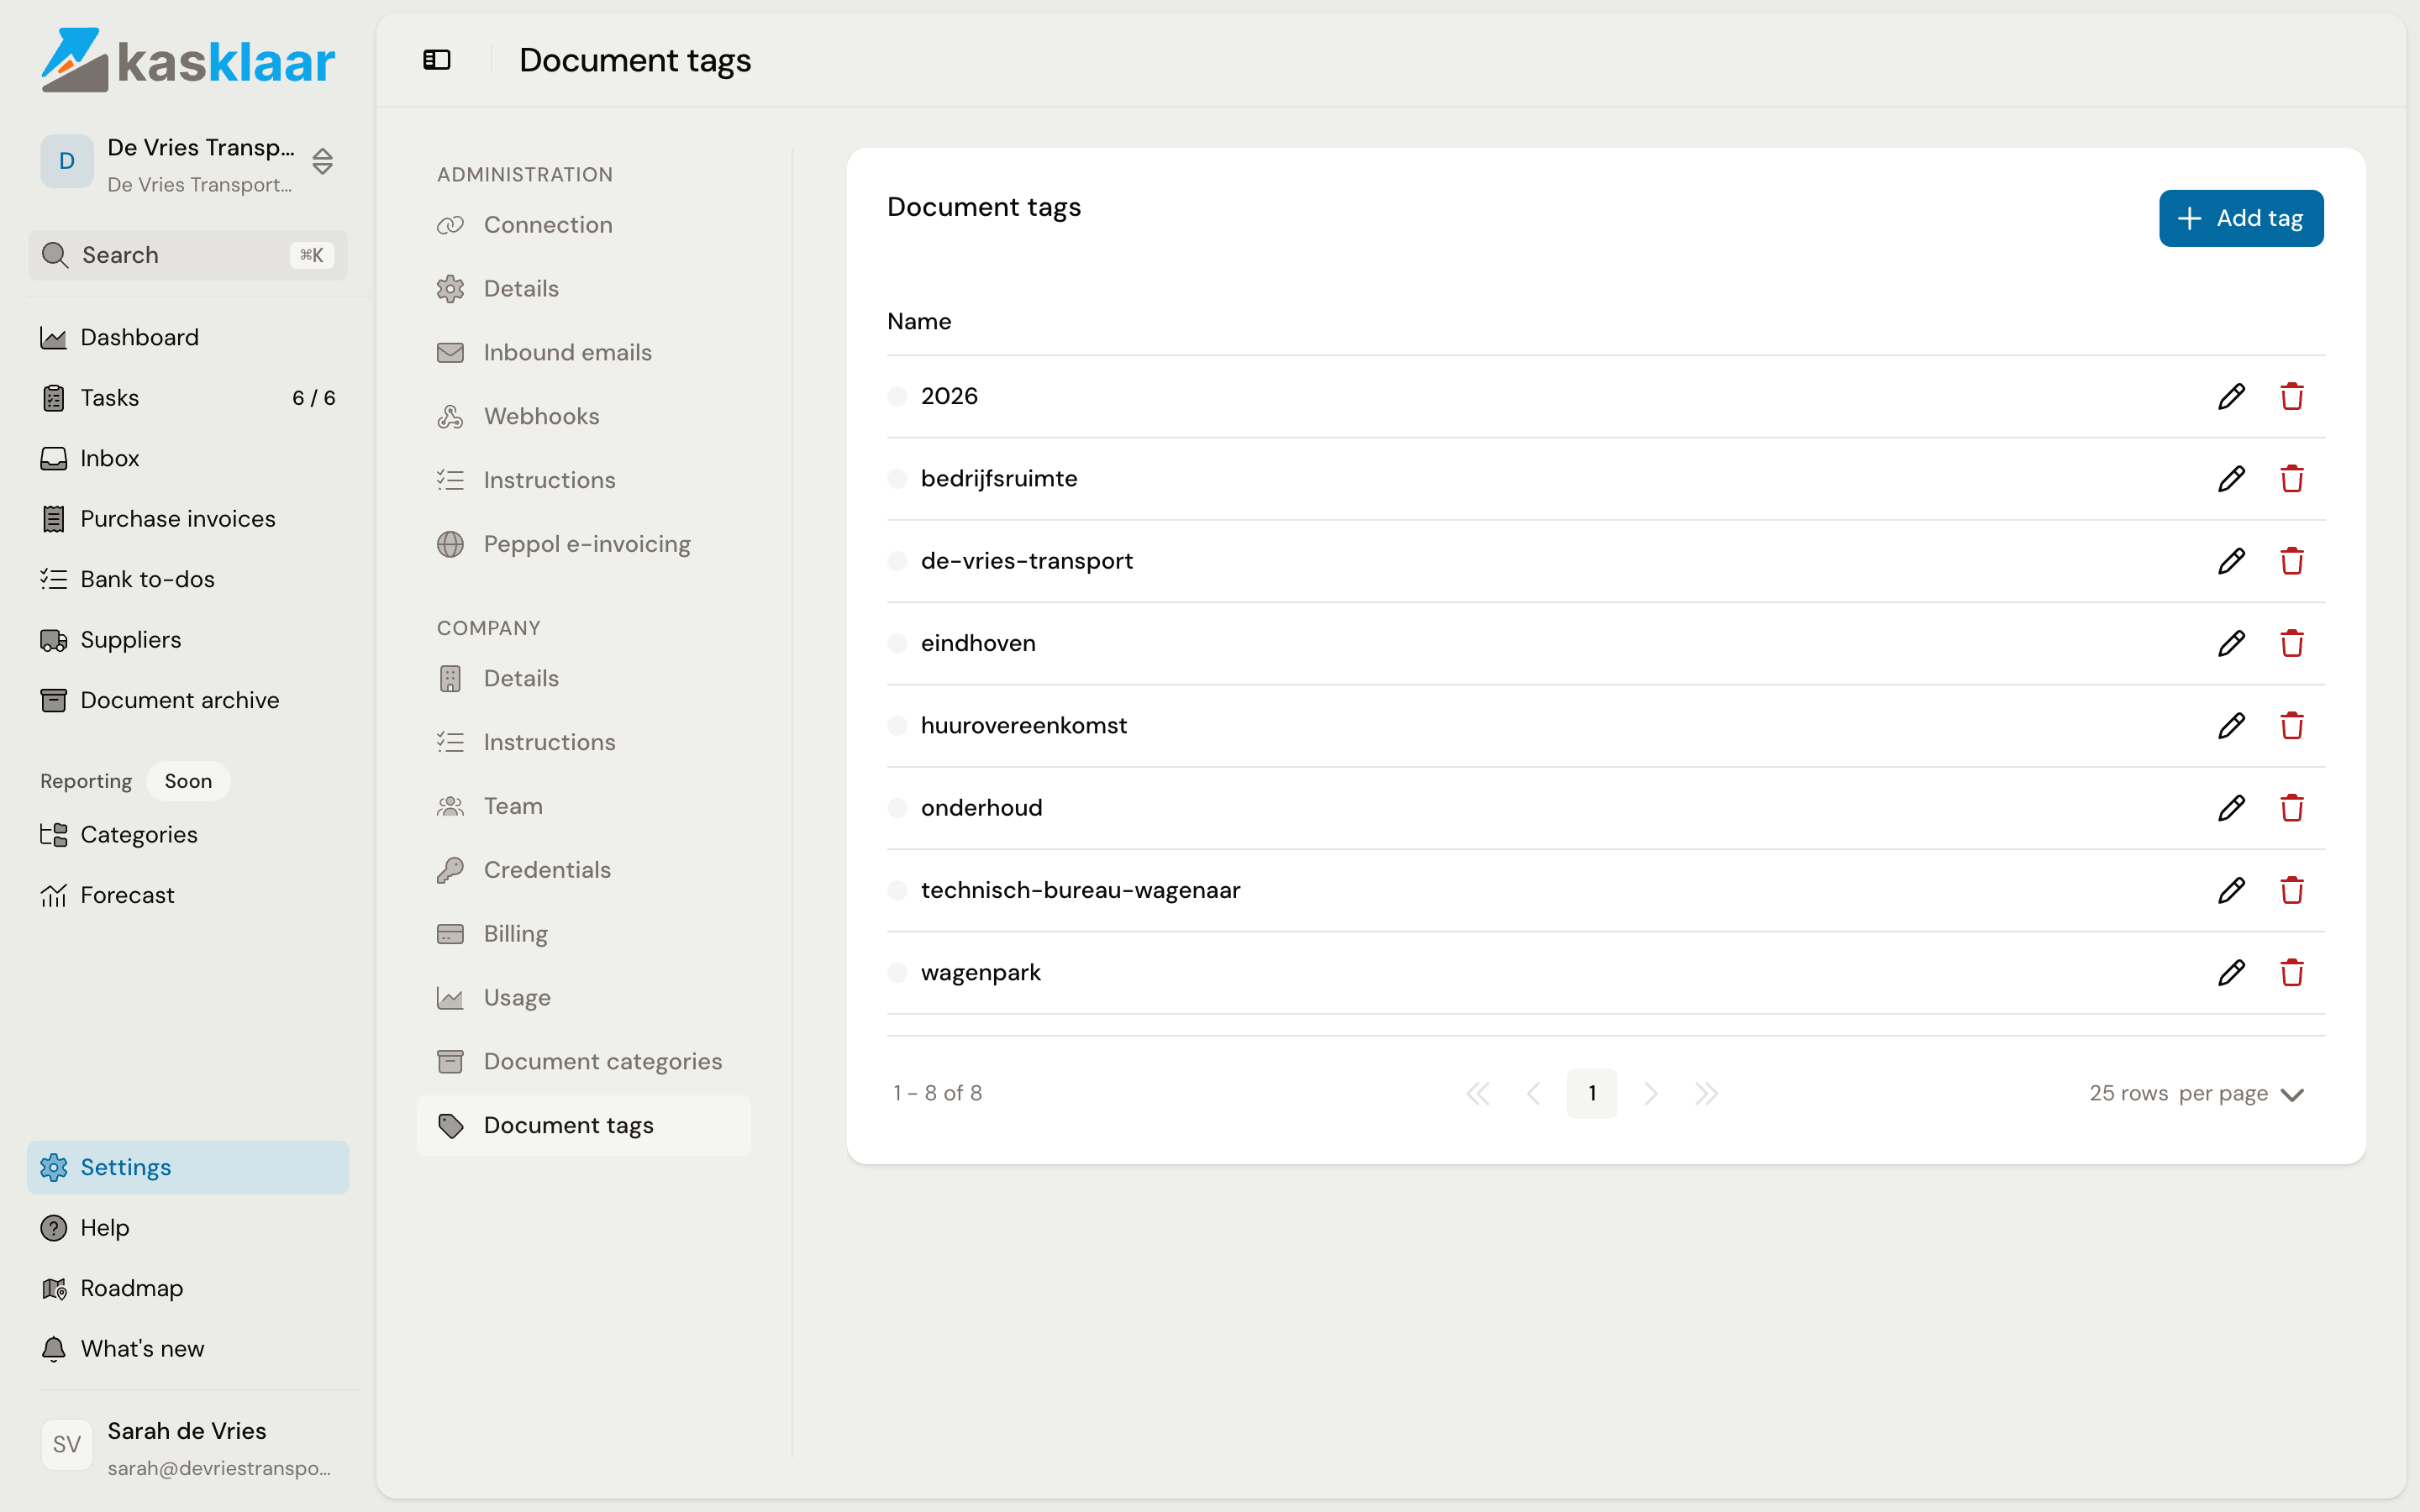The width and height of the screenshot is (2420, 1512).
Task: Open Purchase invoices
Action: click(x=188, y=519)
